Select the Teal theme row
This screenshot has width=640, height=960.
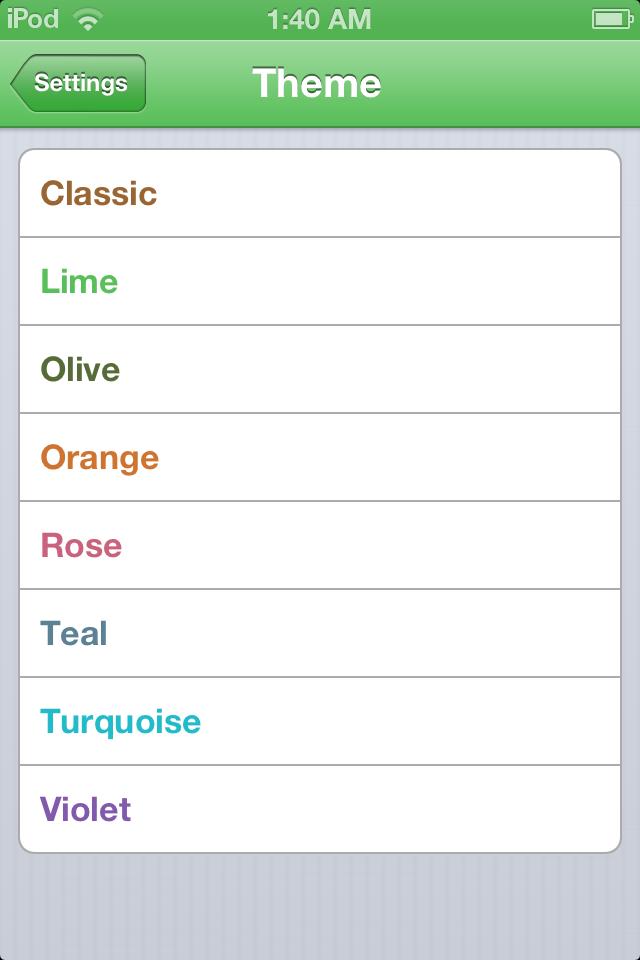tap(320, 633)
